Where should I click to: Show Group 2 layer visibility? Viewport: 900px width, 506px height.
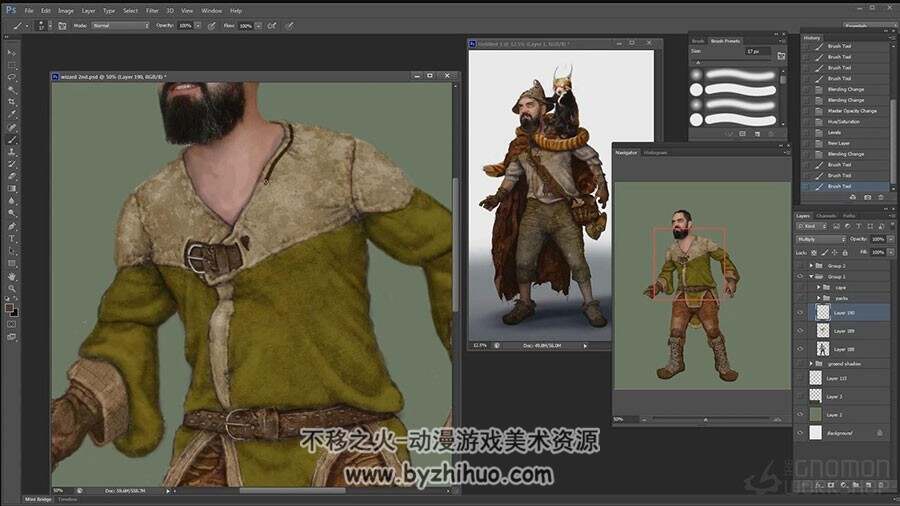[800, 266]
